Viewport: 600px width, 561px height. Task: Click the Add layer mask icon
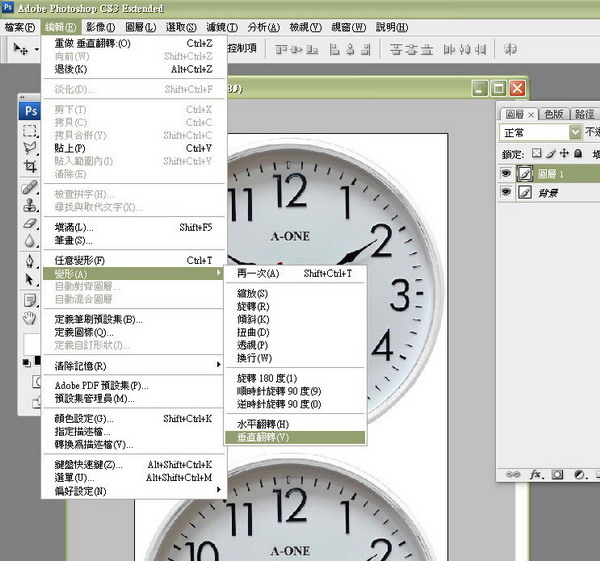point(557,475)
